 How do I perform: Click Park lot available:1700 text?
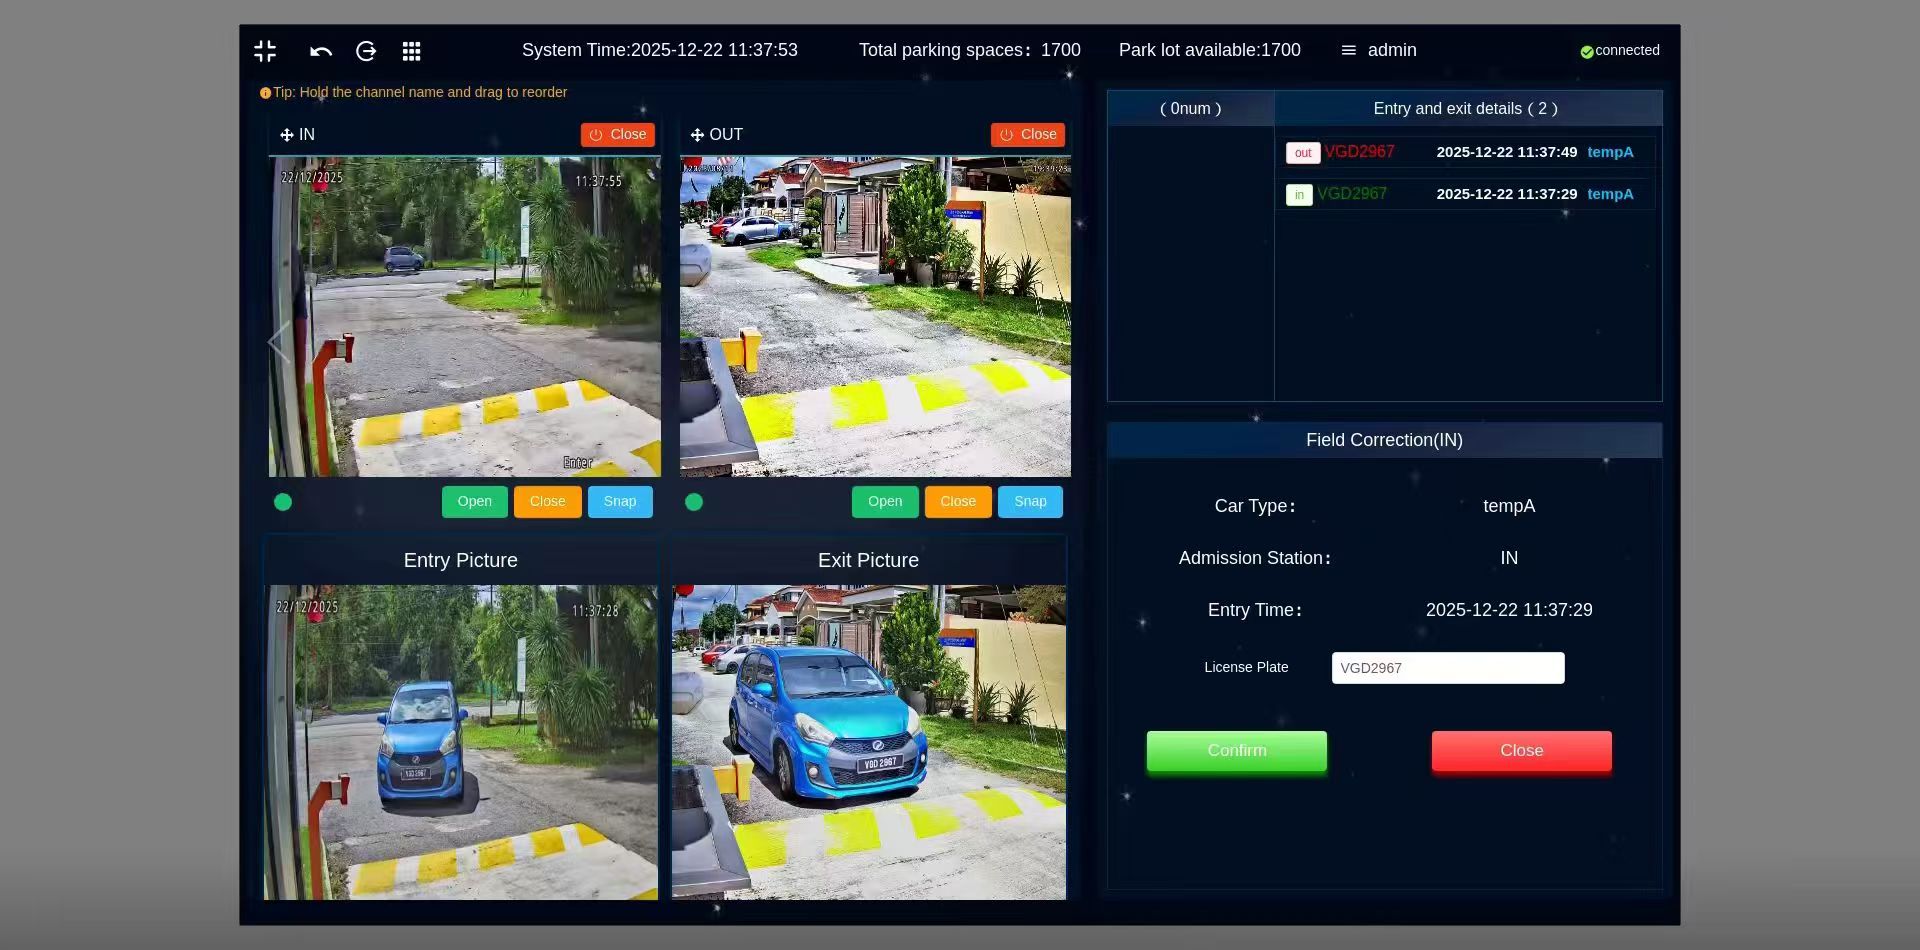pyautogui.click(x=1210, y=50)
